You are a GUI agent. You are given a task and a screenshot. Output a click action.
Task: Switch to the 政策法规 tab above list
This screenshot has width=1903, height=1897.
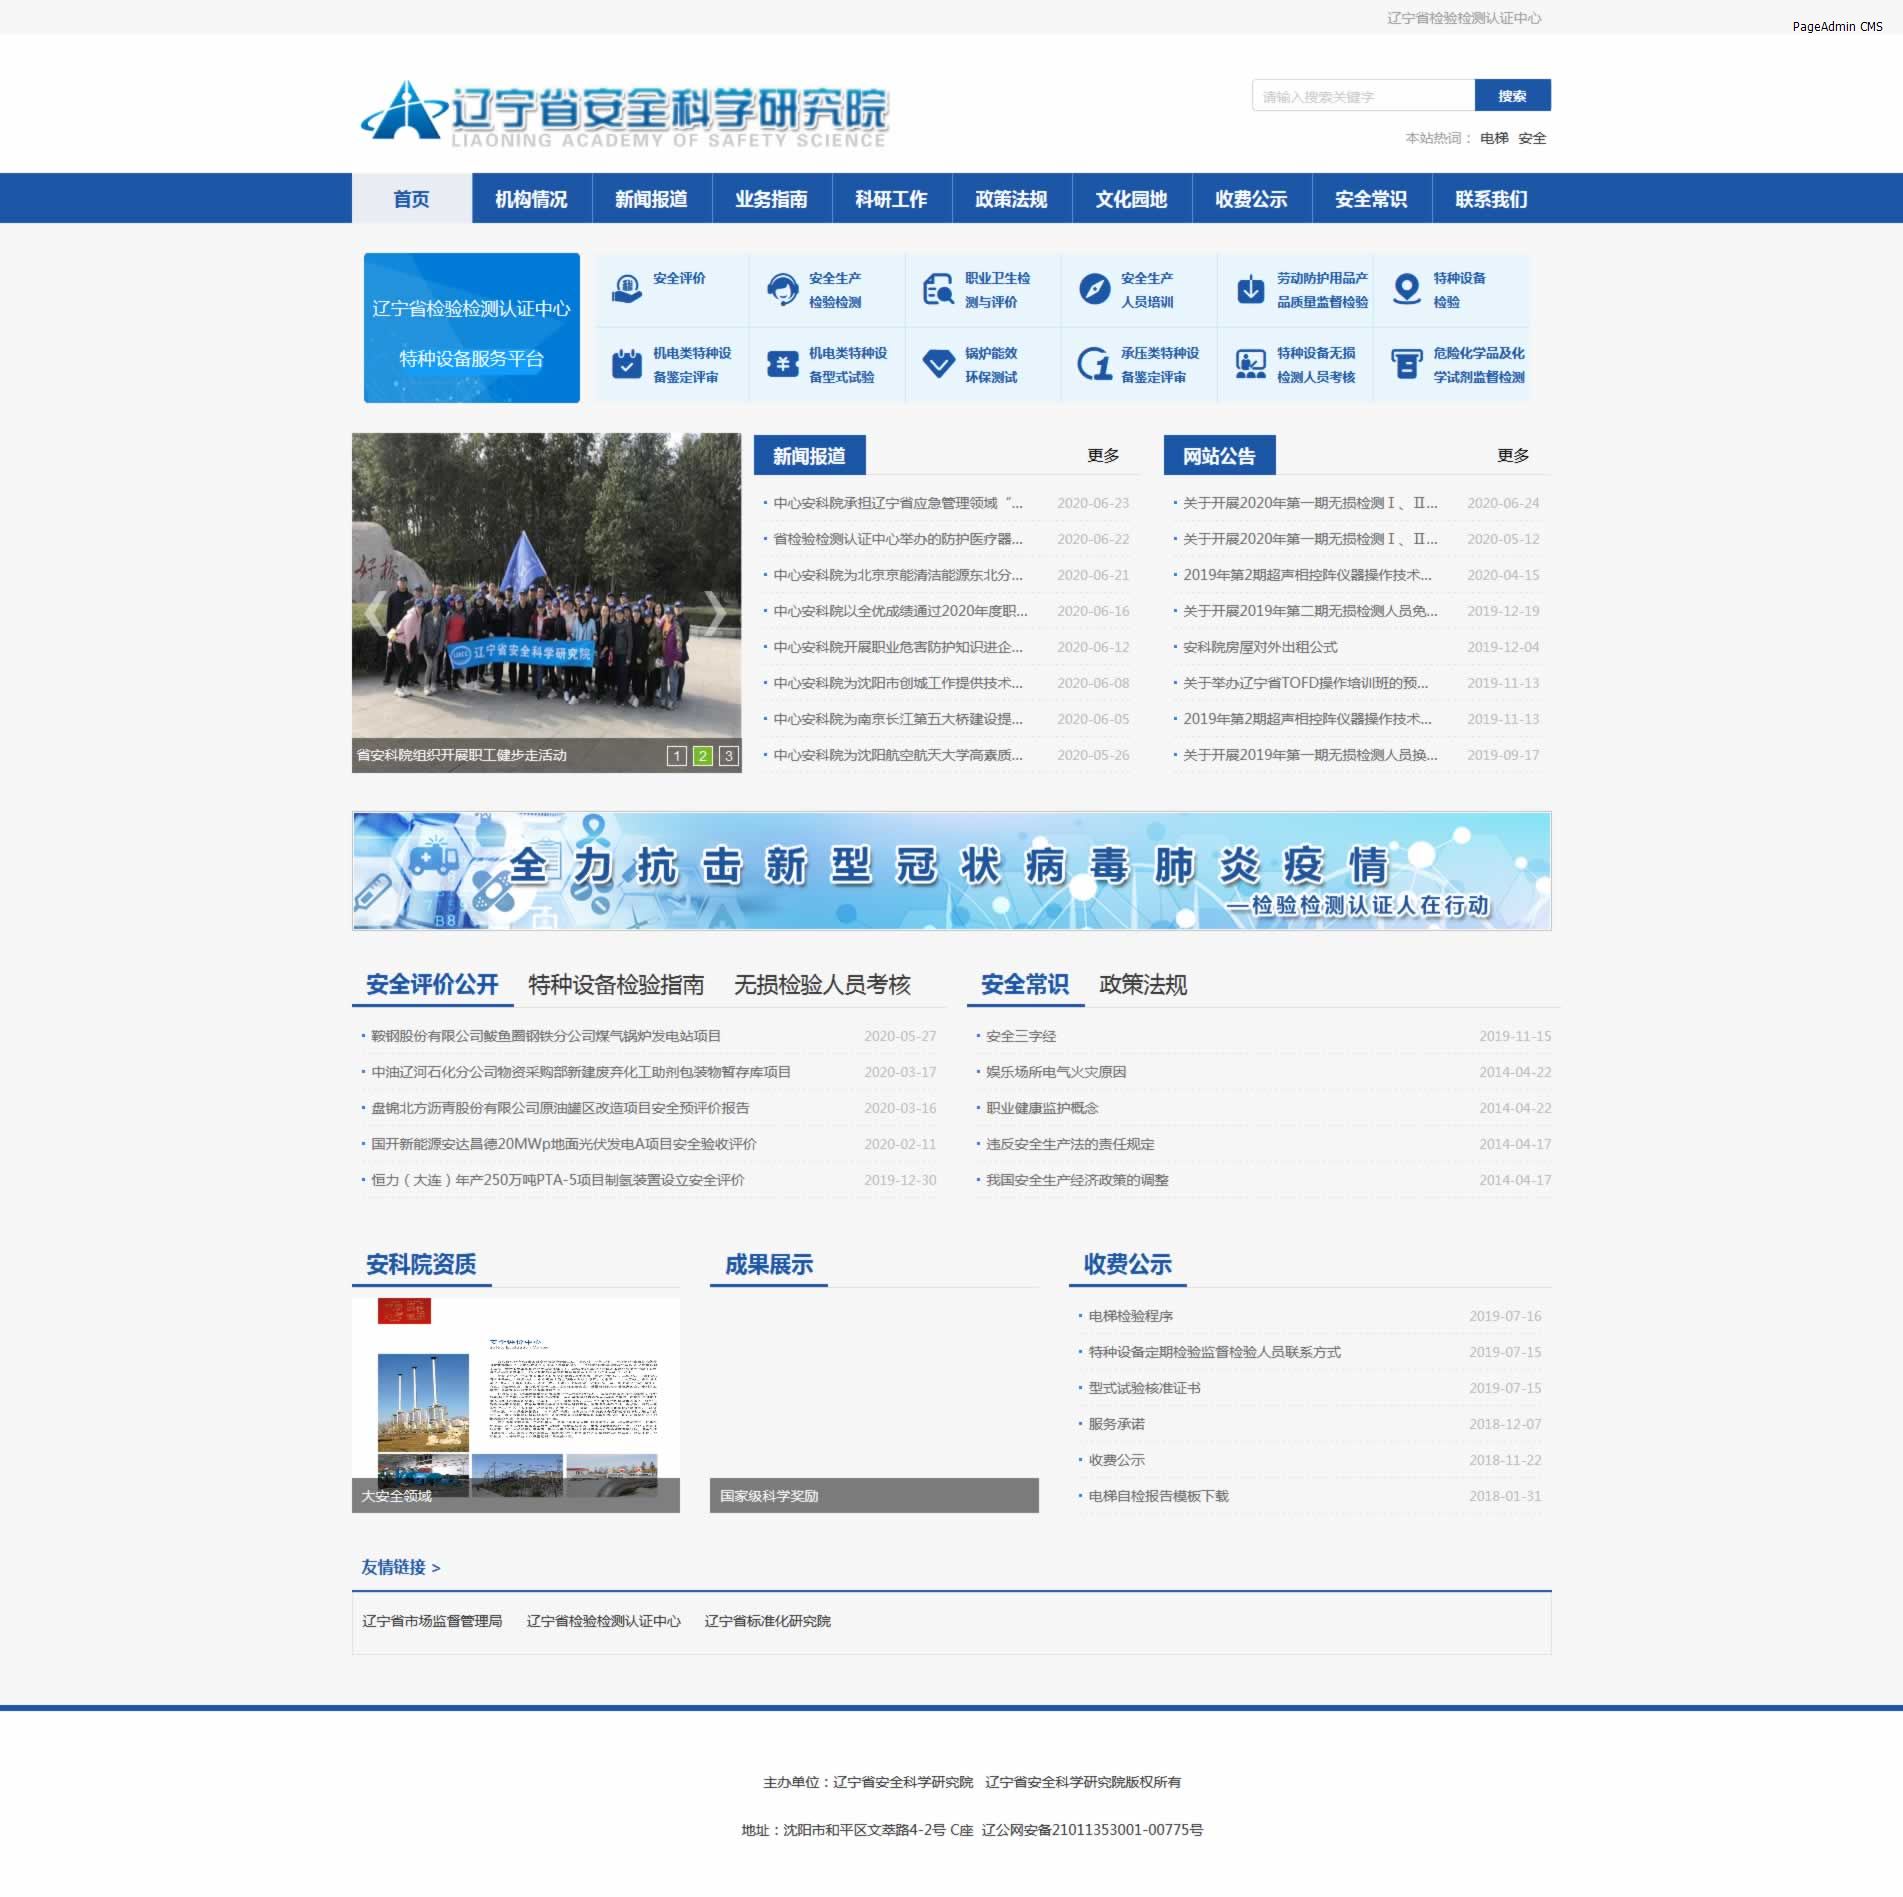point(1143,985)
